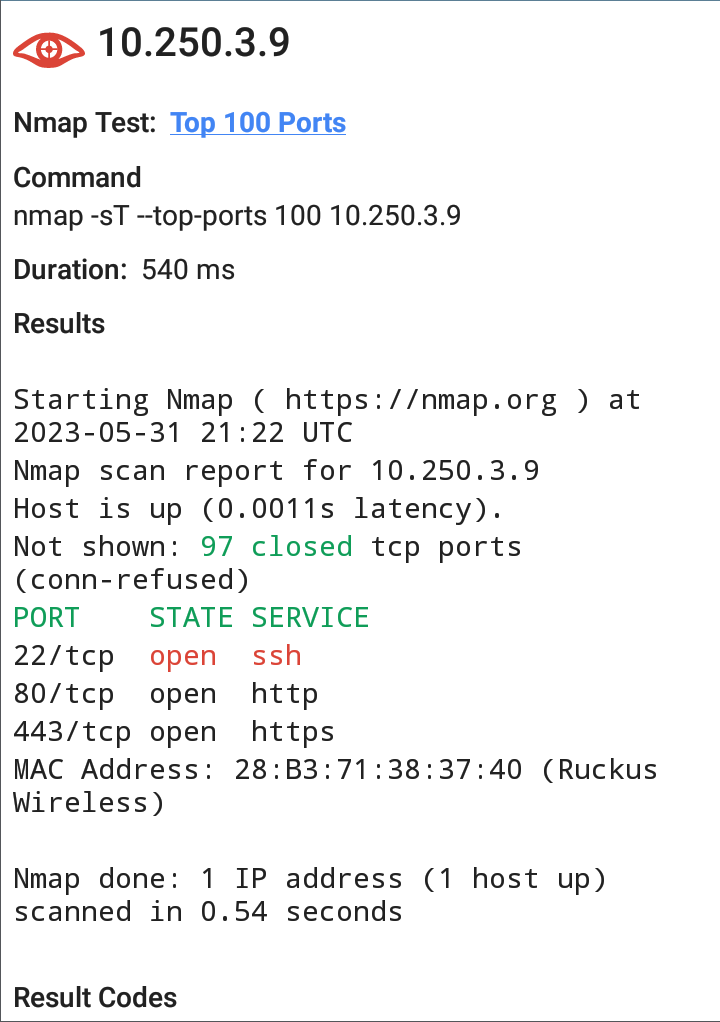Click the green 97 closed text
The width and height of the screenshot is (720, 1022).
(276, 546)
